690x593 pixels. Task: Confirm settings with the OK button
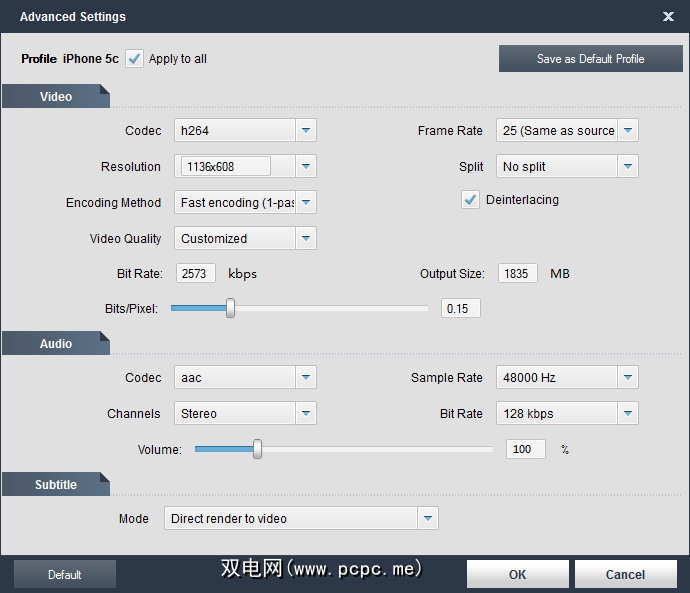[517, 575]
